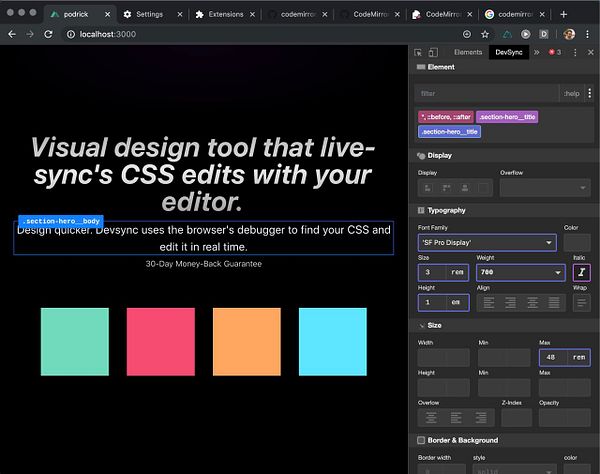Image resolution: width=600 pixels, height=474 pixels.
Task: Click the square D extension icon
Action: coord(544,34)
